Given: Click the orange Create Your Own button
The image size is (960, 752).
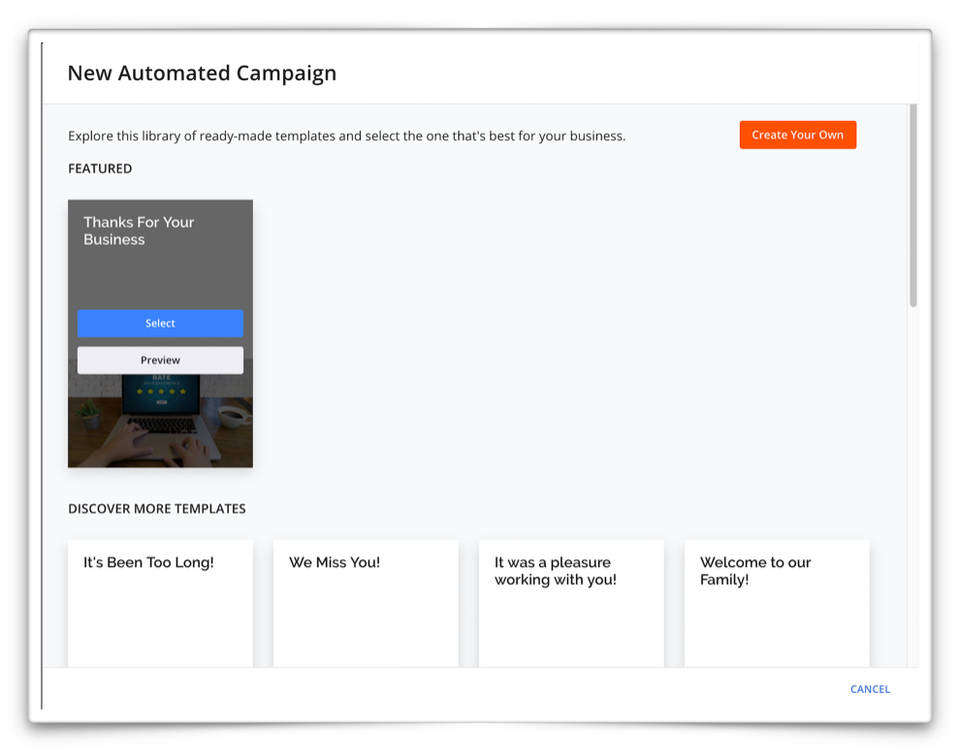Looking at the screenshot, I should click(797, 135).
